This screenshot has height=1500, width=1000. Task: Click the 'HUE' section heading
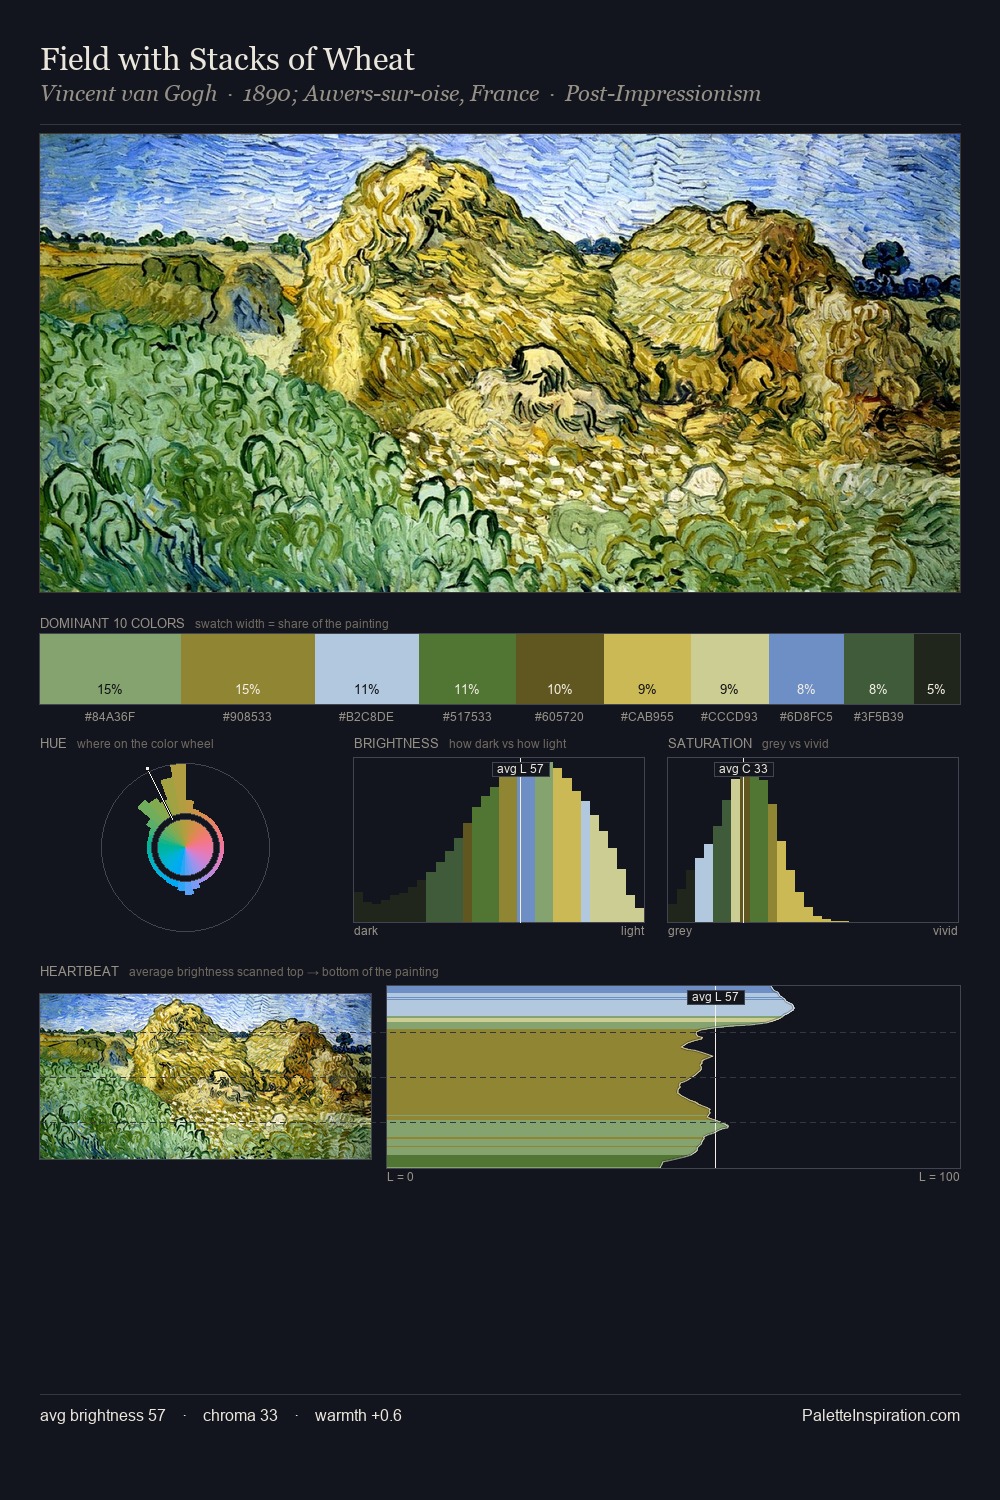click(x=53, y=743)
